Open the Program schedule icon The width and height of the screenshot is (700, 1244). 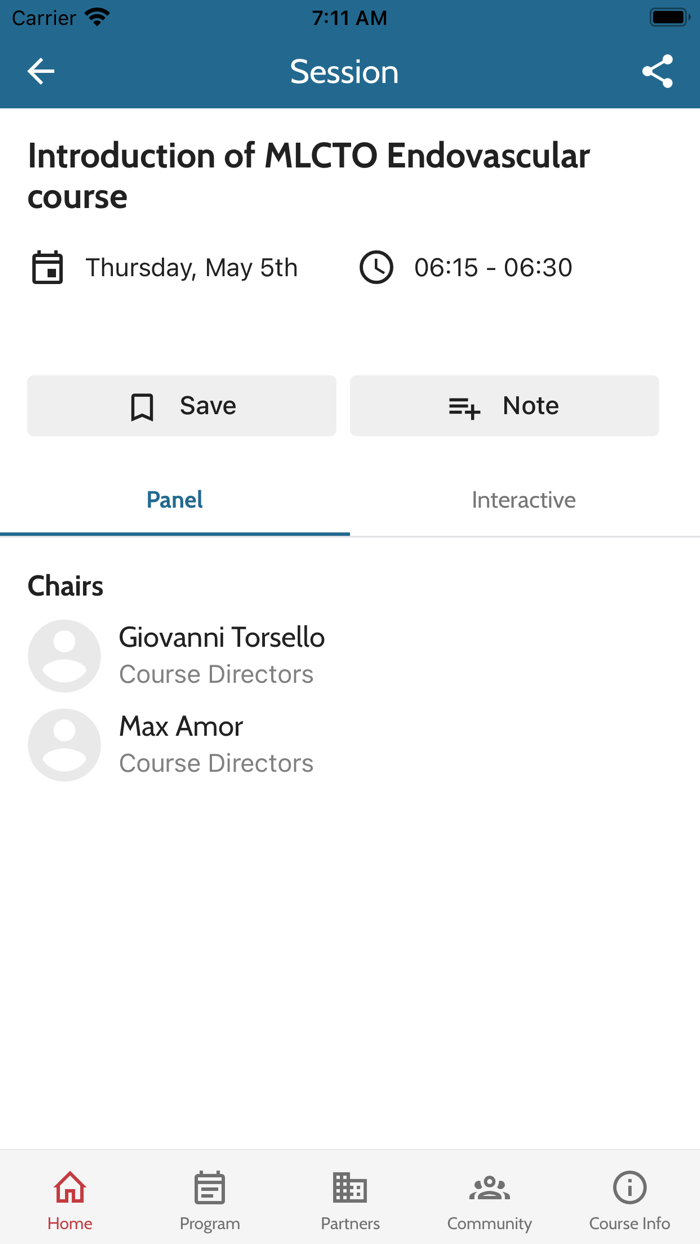click(210, 1188)
